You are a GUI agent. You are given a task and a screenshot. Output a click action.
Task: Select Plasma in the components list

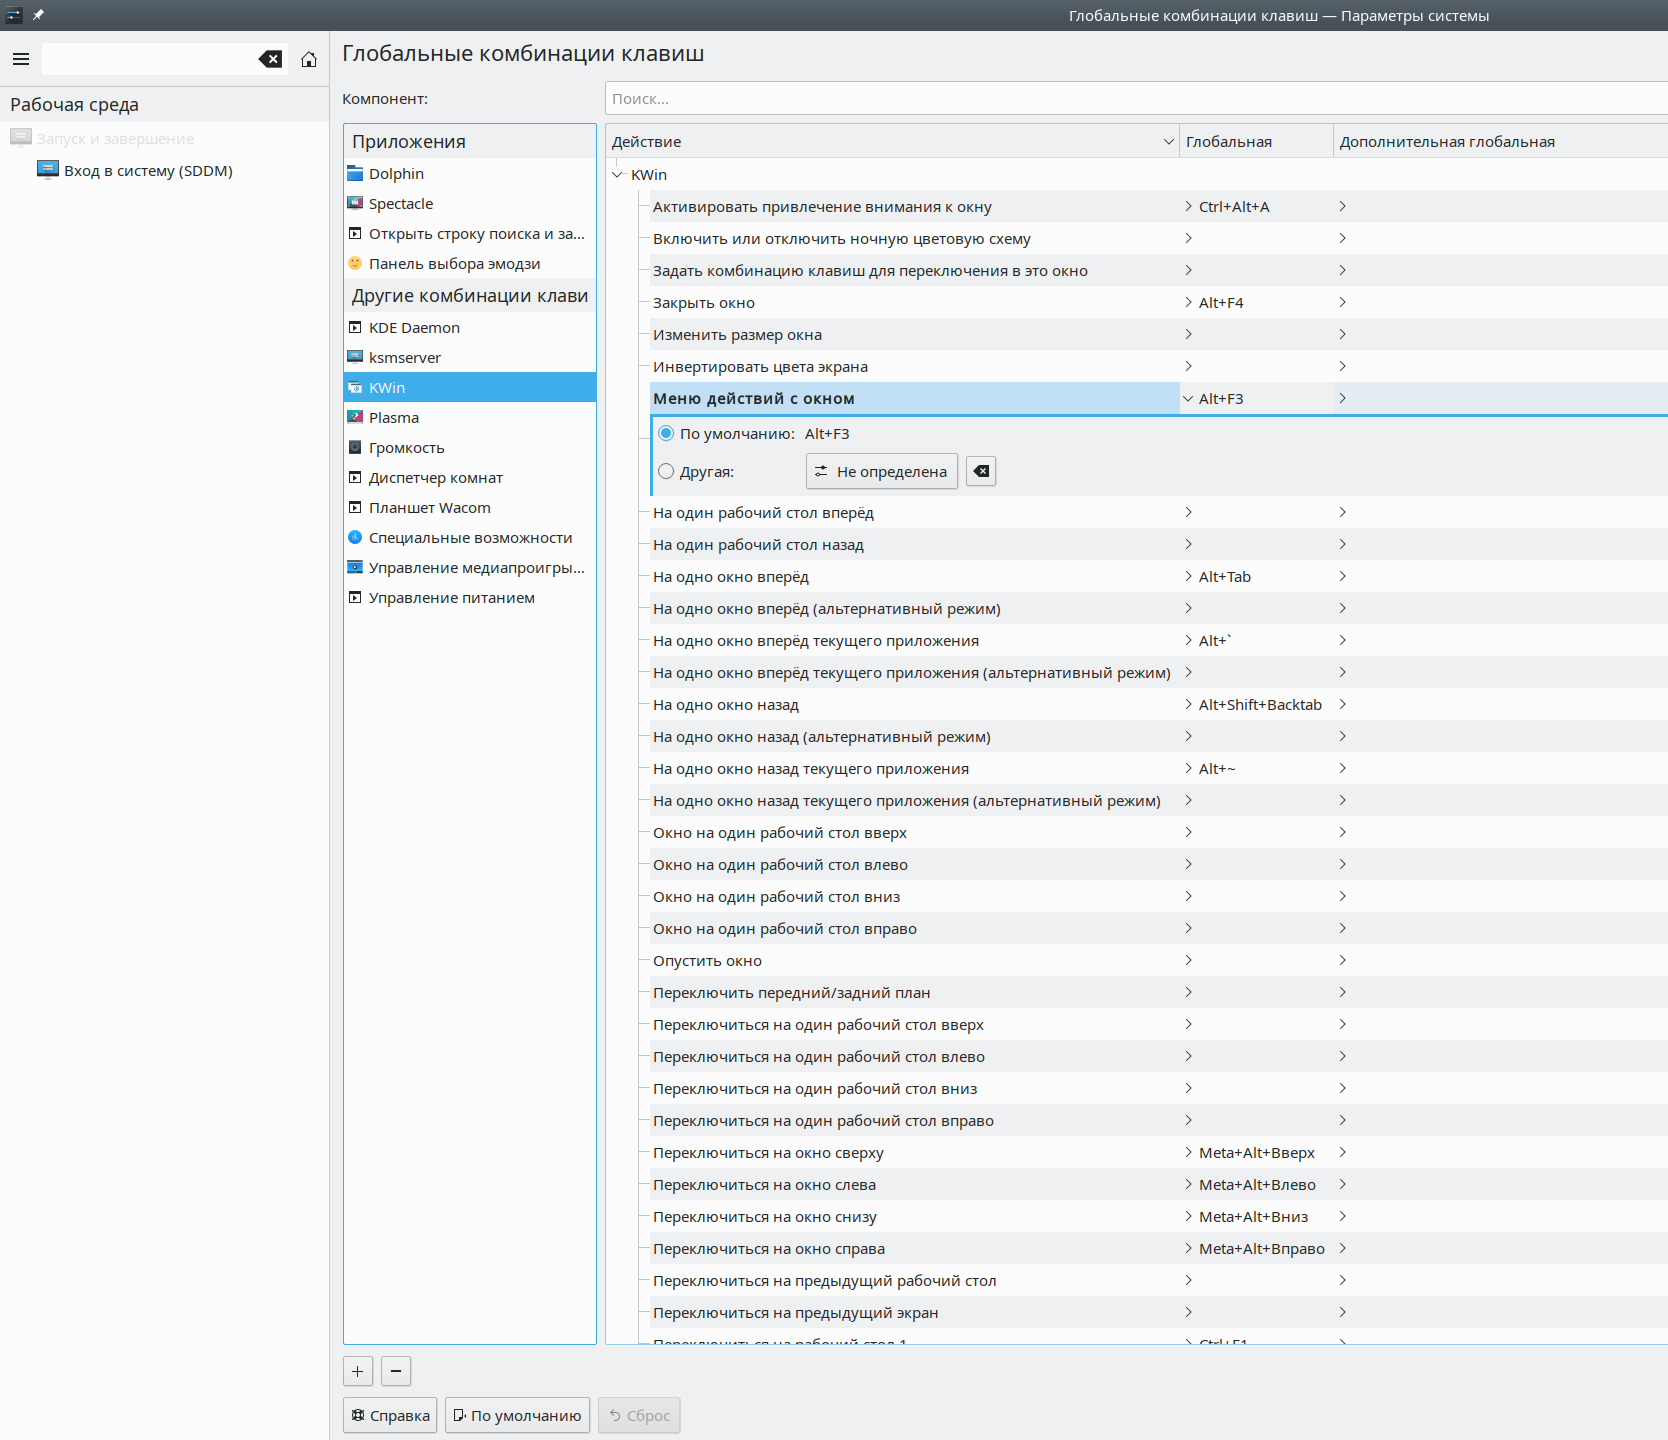[470, 417]
